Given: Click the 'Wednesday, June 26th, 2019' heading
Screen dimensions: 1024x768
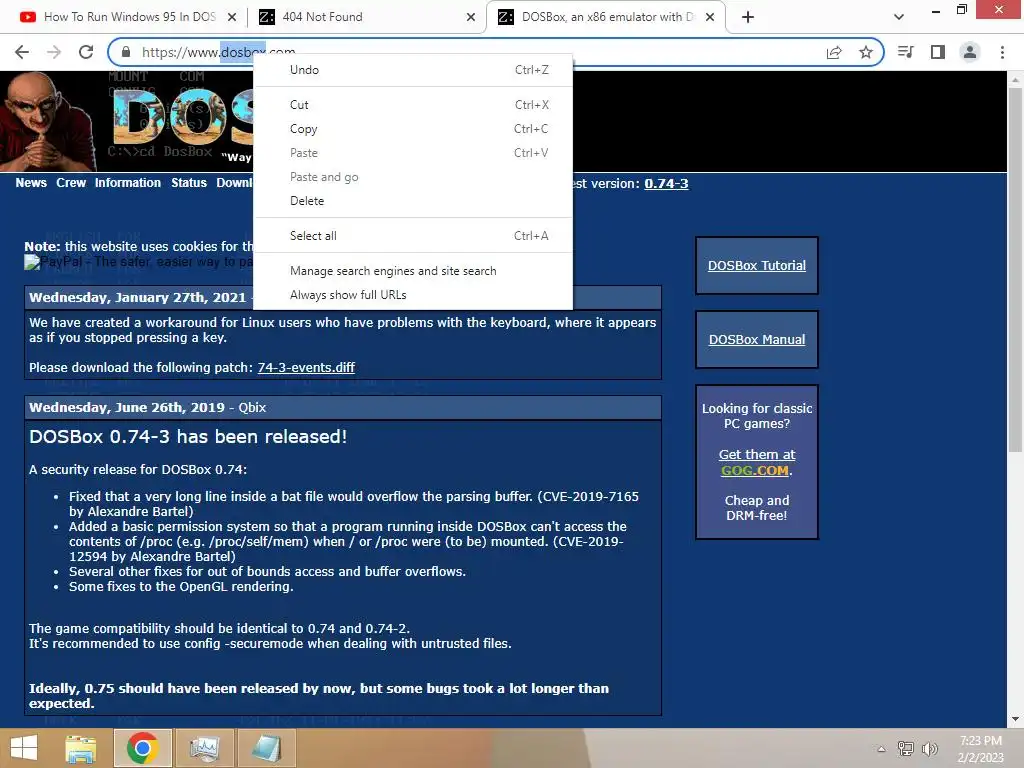Looking at the screenshot, I should pyautogui.click(x=127, y=407).
